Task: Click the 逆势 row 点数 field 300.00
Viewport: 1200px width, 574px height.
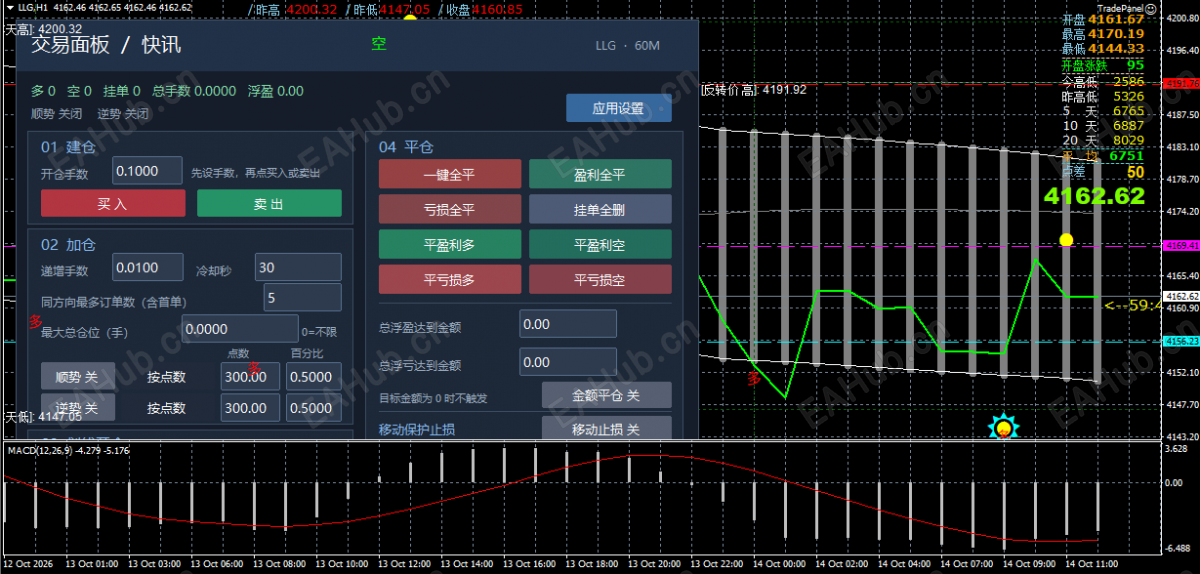Action: point(250,408)
